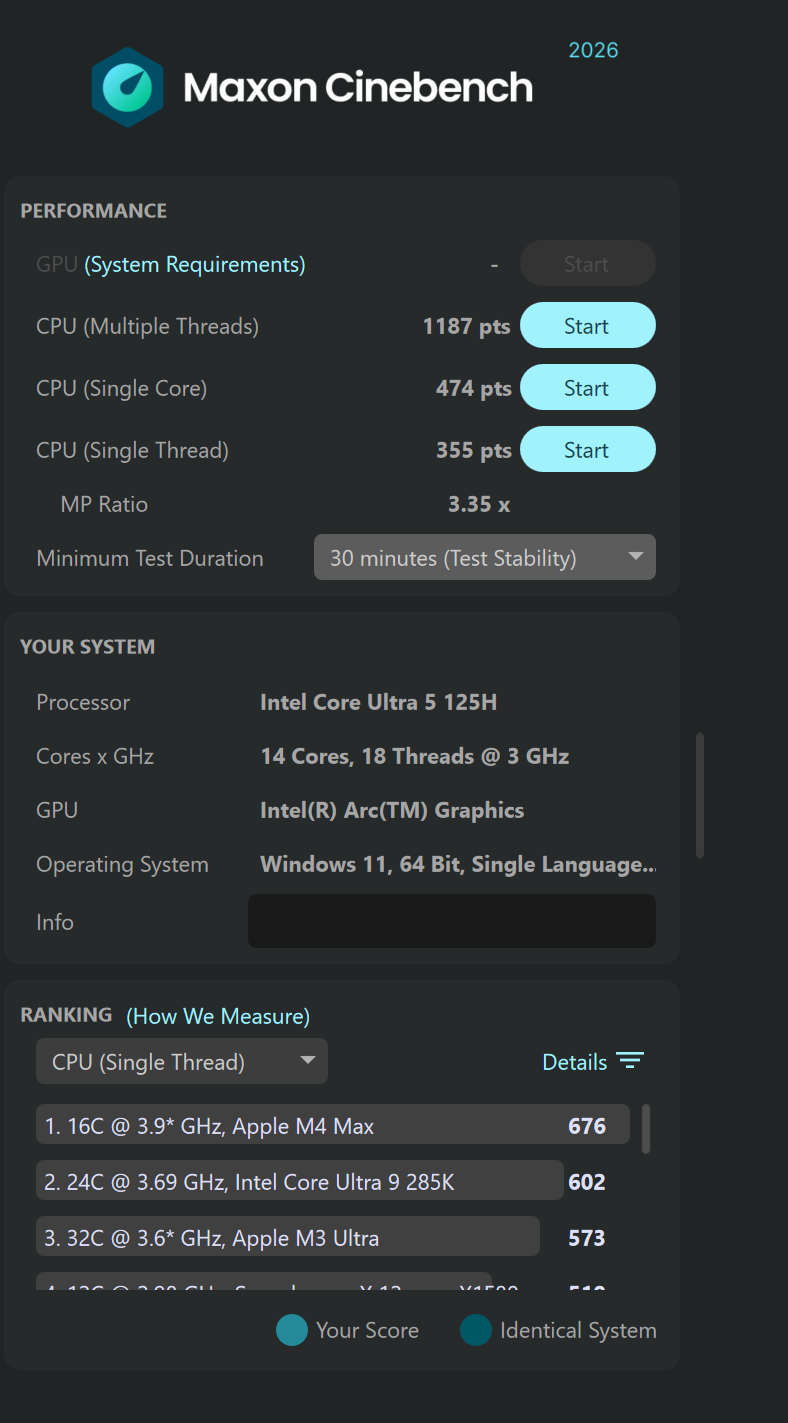Run the CPU Single Thread benchmark
The image size is (788, 1423).
587,450
